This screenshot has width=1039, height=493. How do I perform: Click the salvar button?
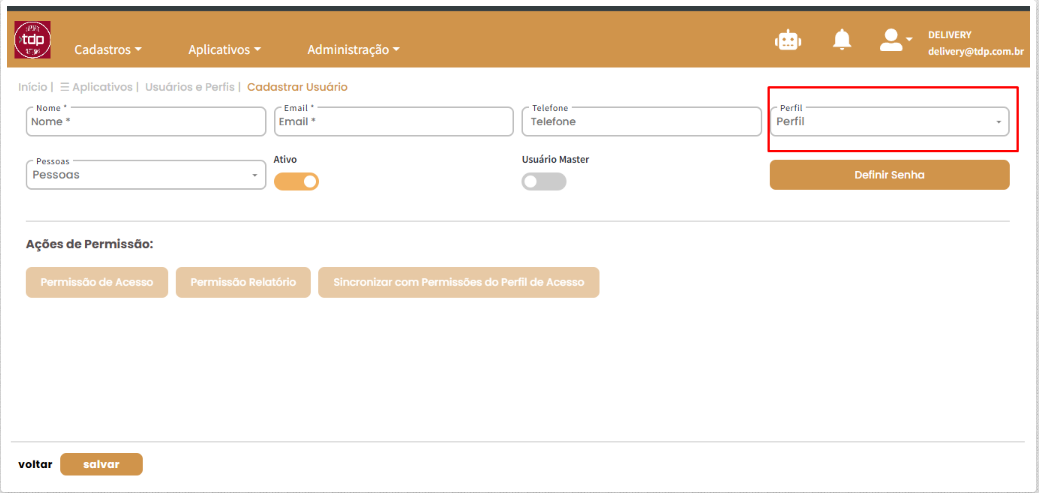click(x=101, y=465)
